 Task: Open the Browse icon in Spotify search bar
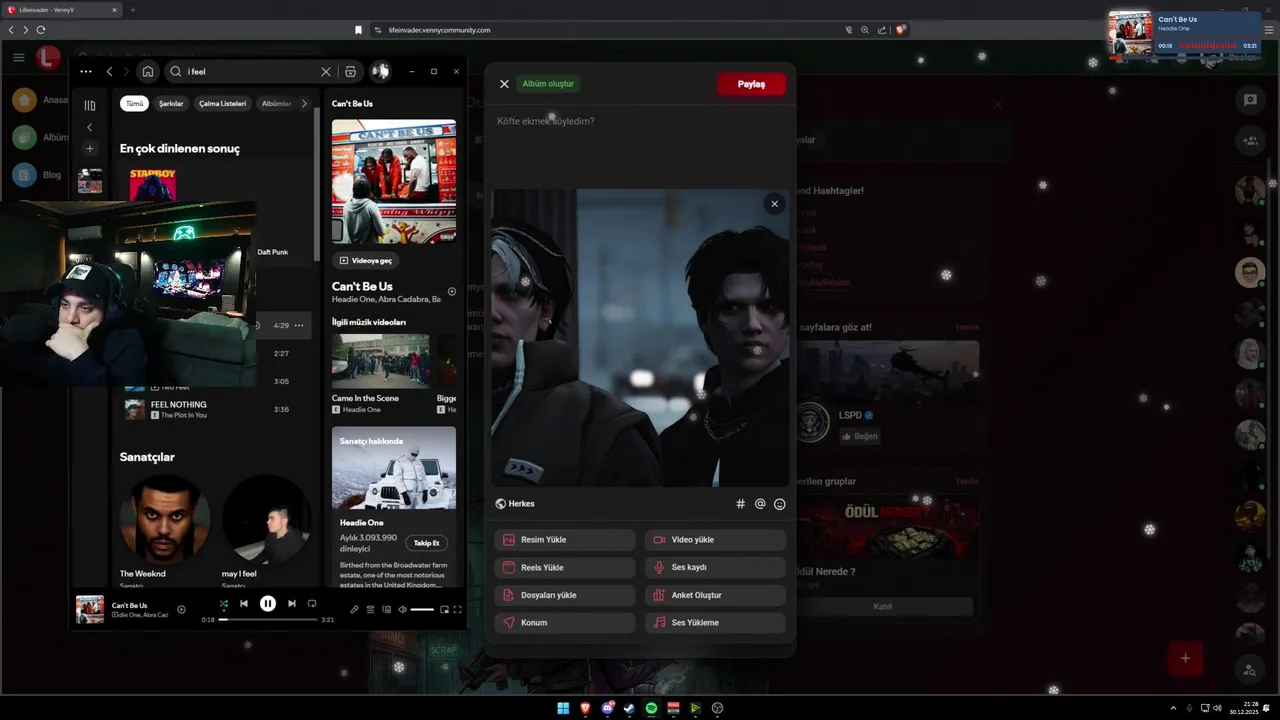[x=350, y=72]
